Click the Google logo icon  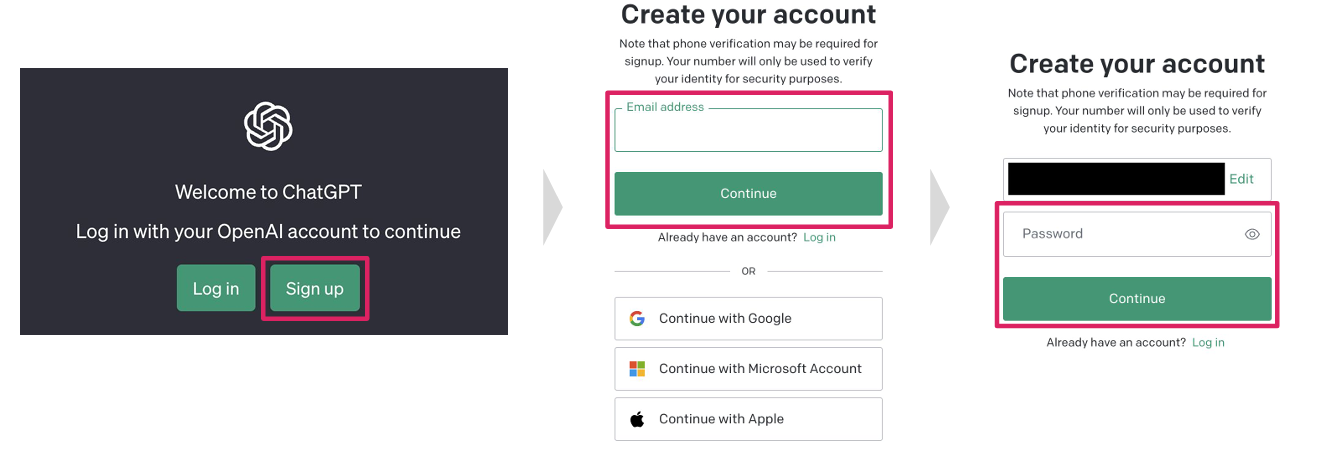[x=637, y=319]
